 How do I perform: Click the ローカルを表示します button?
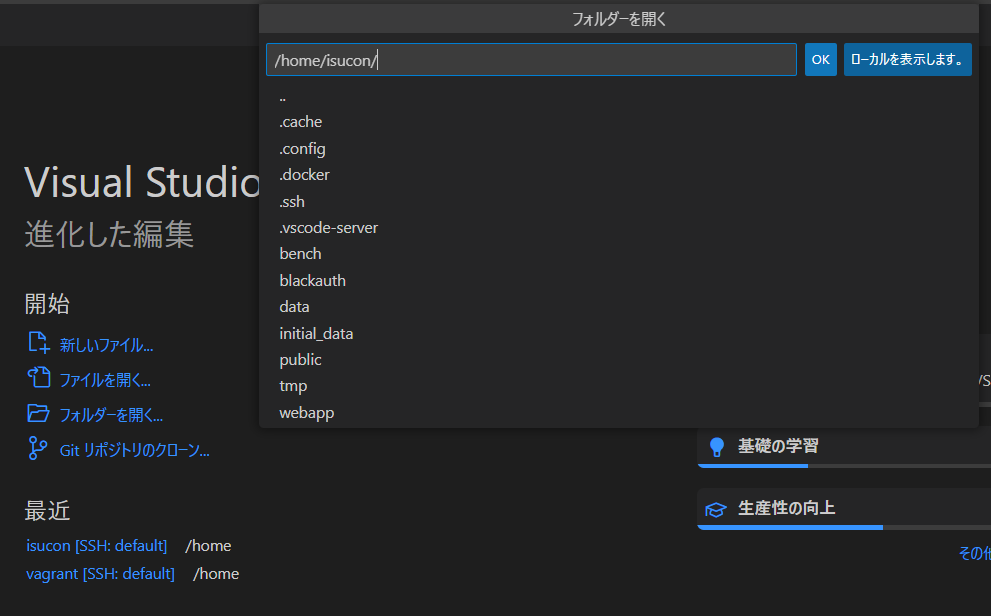(x=908, y=59)
